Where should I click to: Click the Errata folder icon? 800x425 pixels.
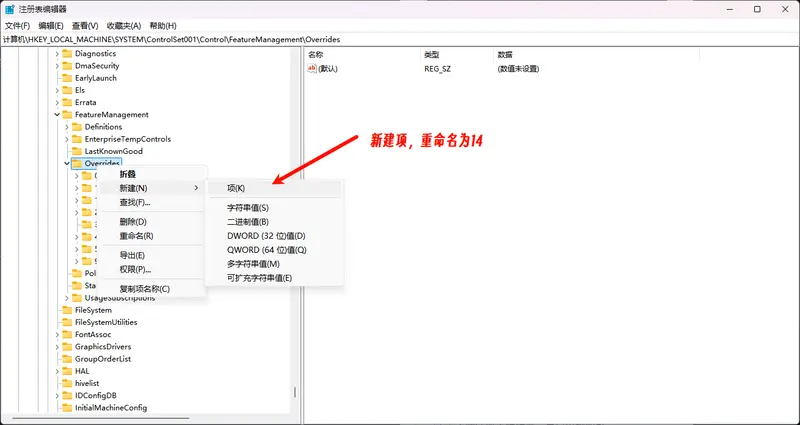[x=67, y=102]
